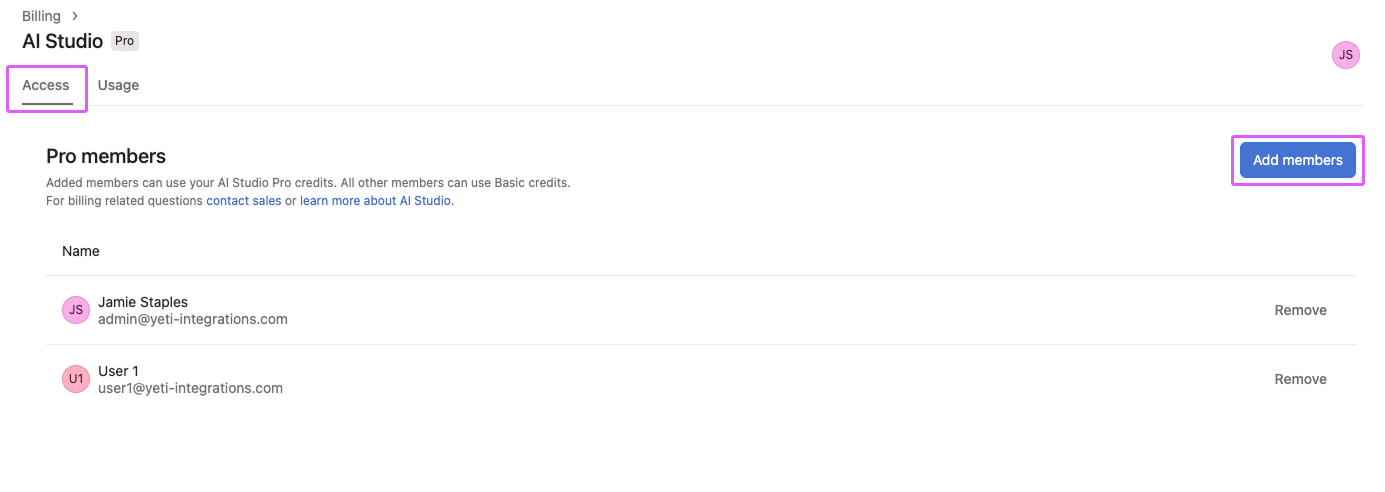Click the admin@yeti-integrations.com email address
The image size is (1385, 492).
pos(193,319)
